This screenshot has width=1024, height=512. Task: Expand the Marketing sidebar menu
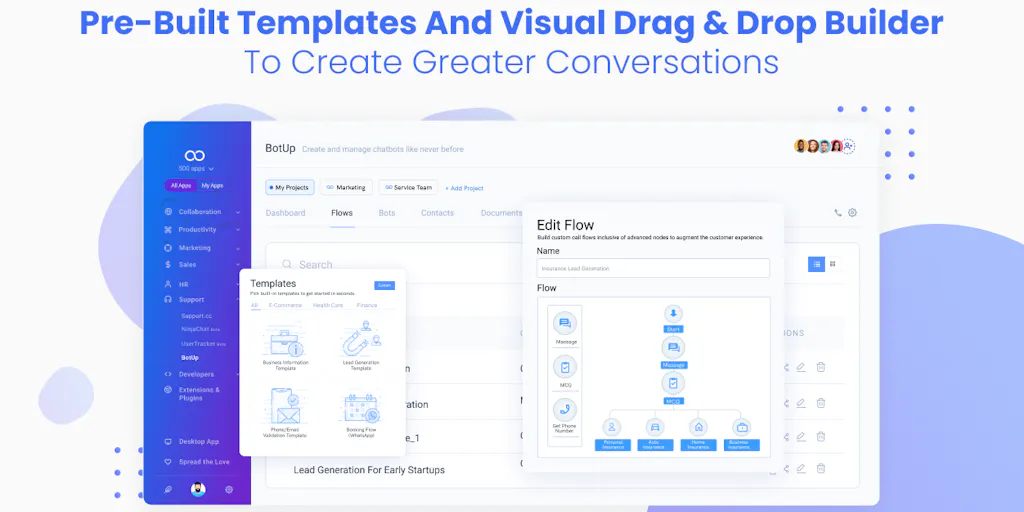pos(201,248)
